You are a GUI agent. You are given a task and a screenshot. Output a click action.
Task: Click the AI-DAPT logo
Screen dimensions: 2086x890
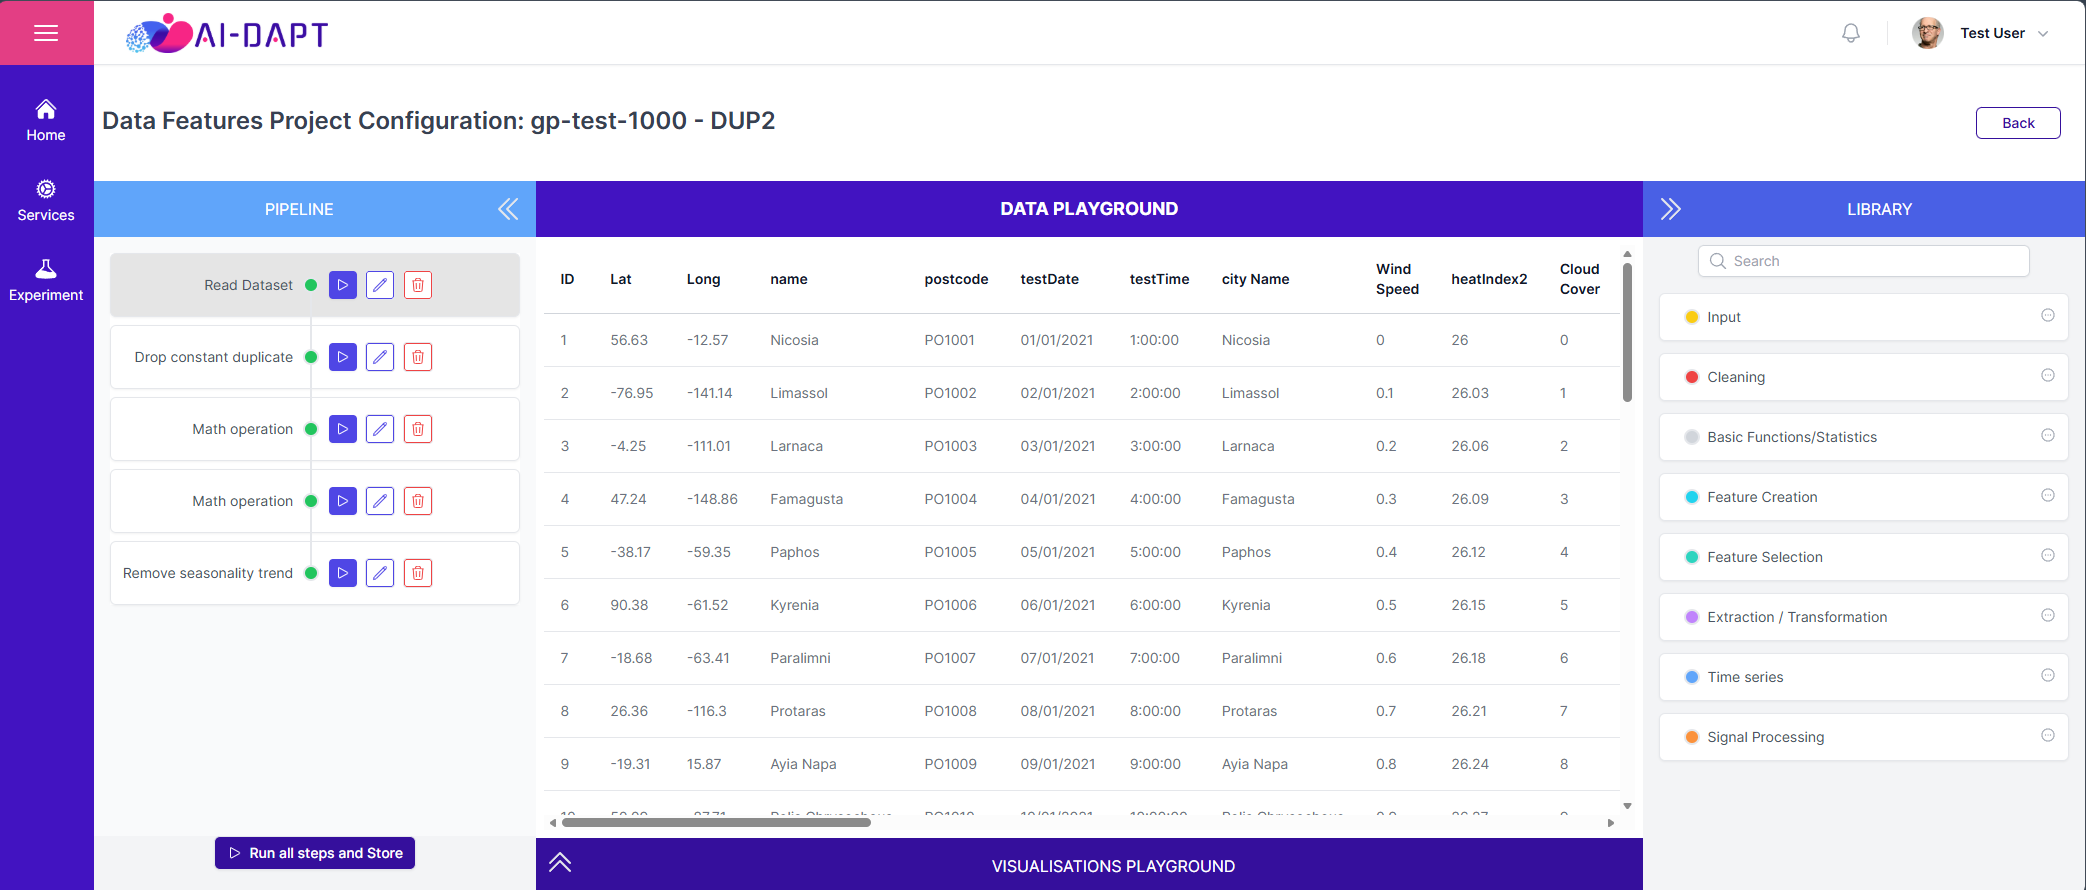[228, 34]
